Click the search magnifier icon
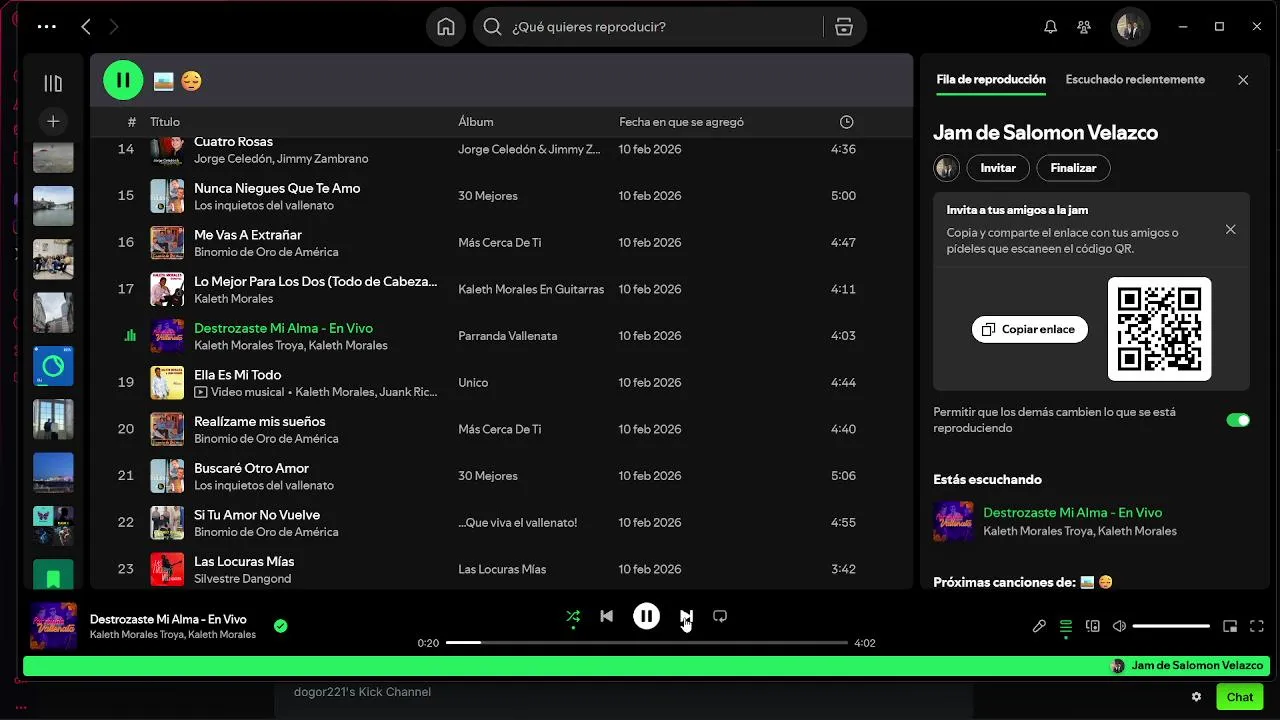This screenshot has width=1280, height=720. 492,27
